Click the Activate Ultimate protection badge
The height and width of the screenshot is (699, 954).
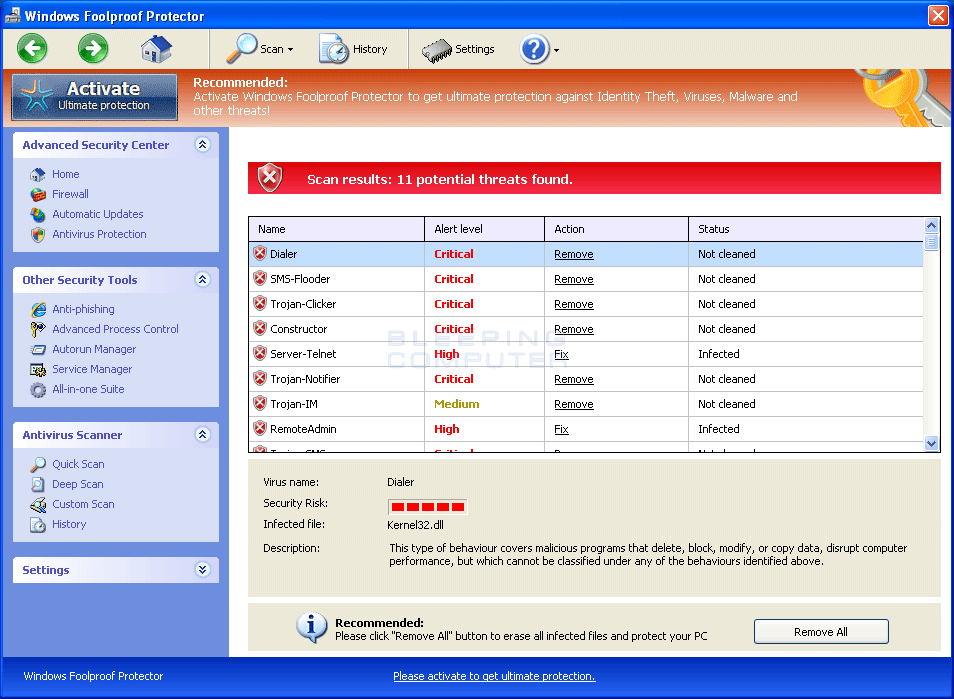[x=94, y=97]
